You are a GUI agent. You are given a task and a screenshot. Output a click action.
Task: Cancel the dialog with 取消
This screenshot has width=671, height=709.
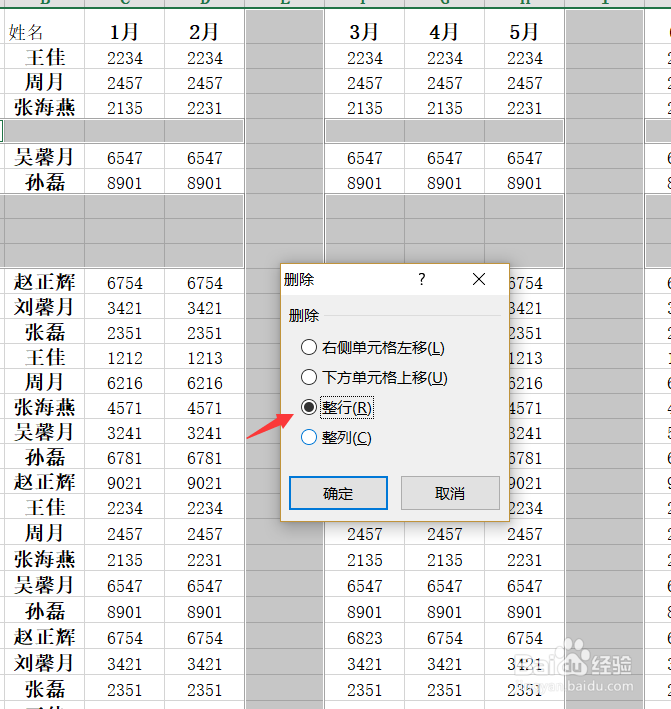(450, 493)
